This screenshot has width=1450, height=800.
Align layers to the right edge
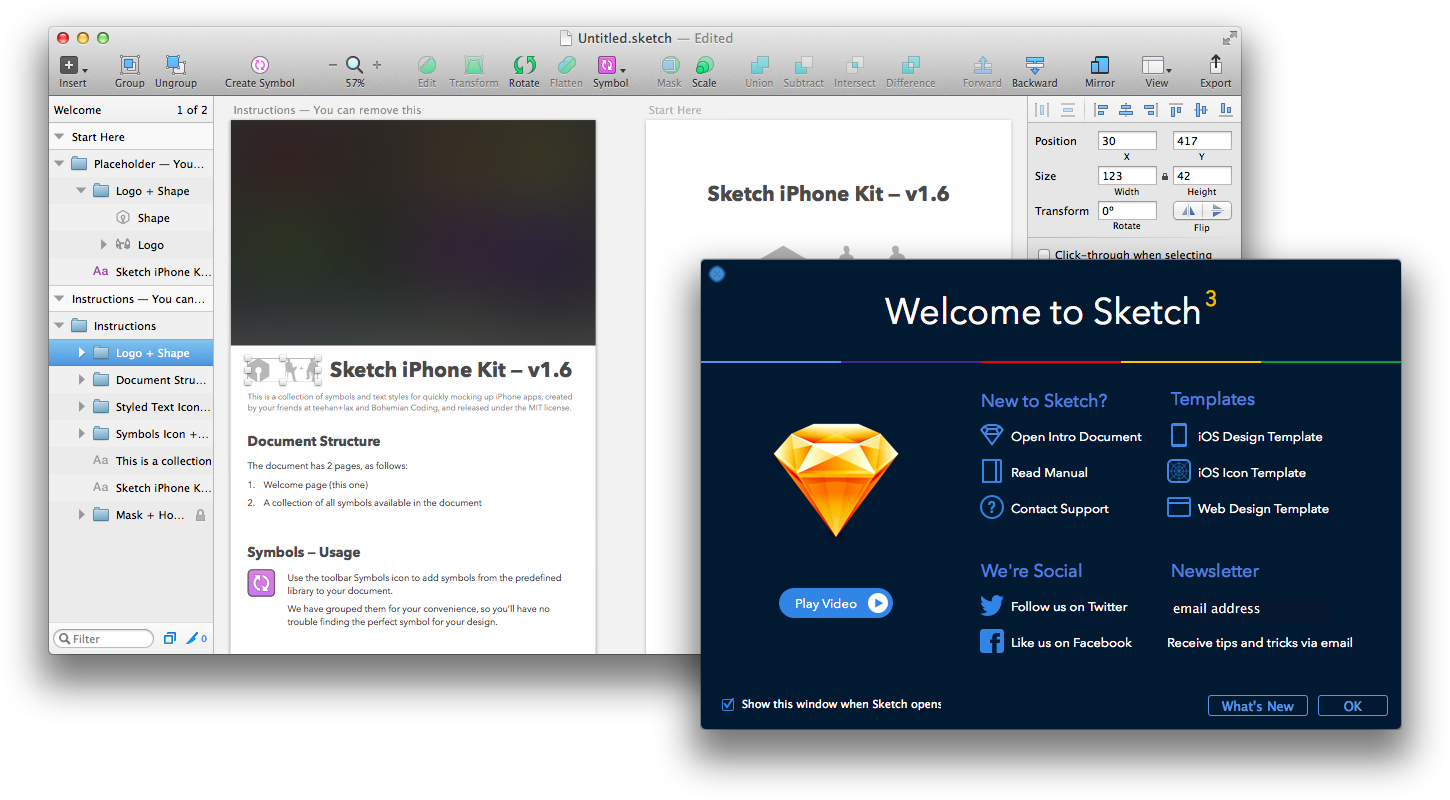pyautogui.click(x=1151, y=110)
